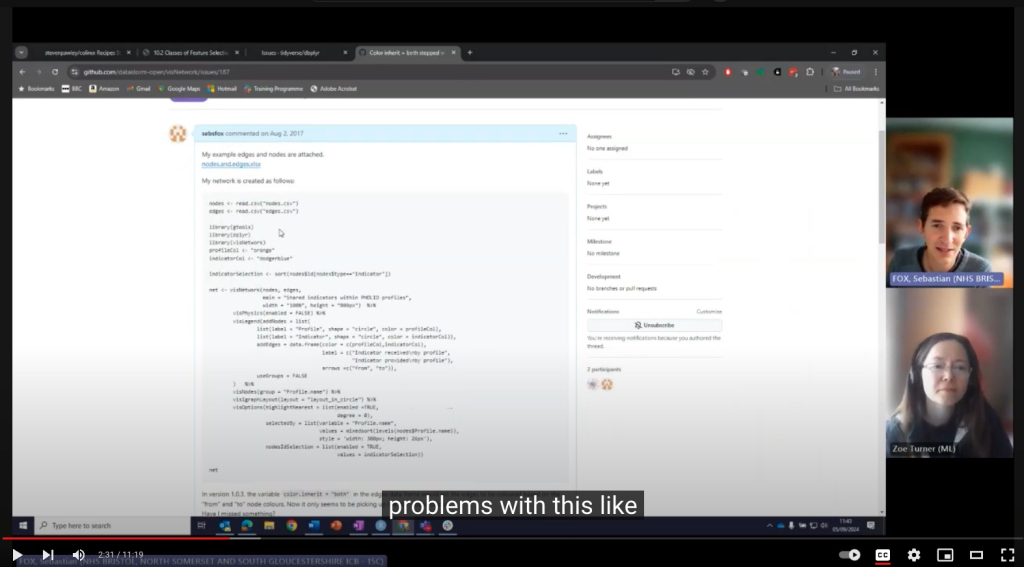Open OneDrive cloud tray icon
1024x567 pixels.
(780, 525)
